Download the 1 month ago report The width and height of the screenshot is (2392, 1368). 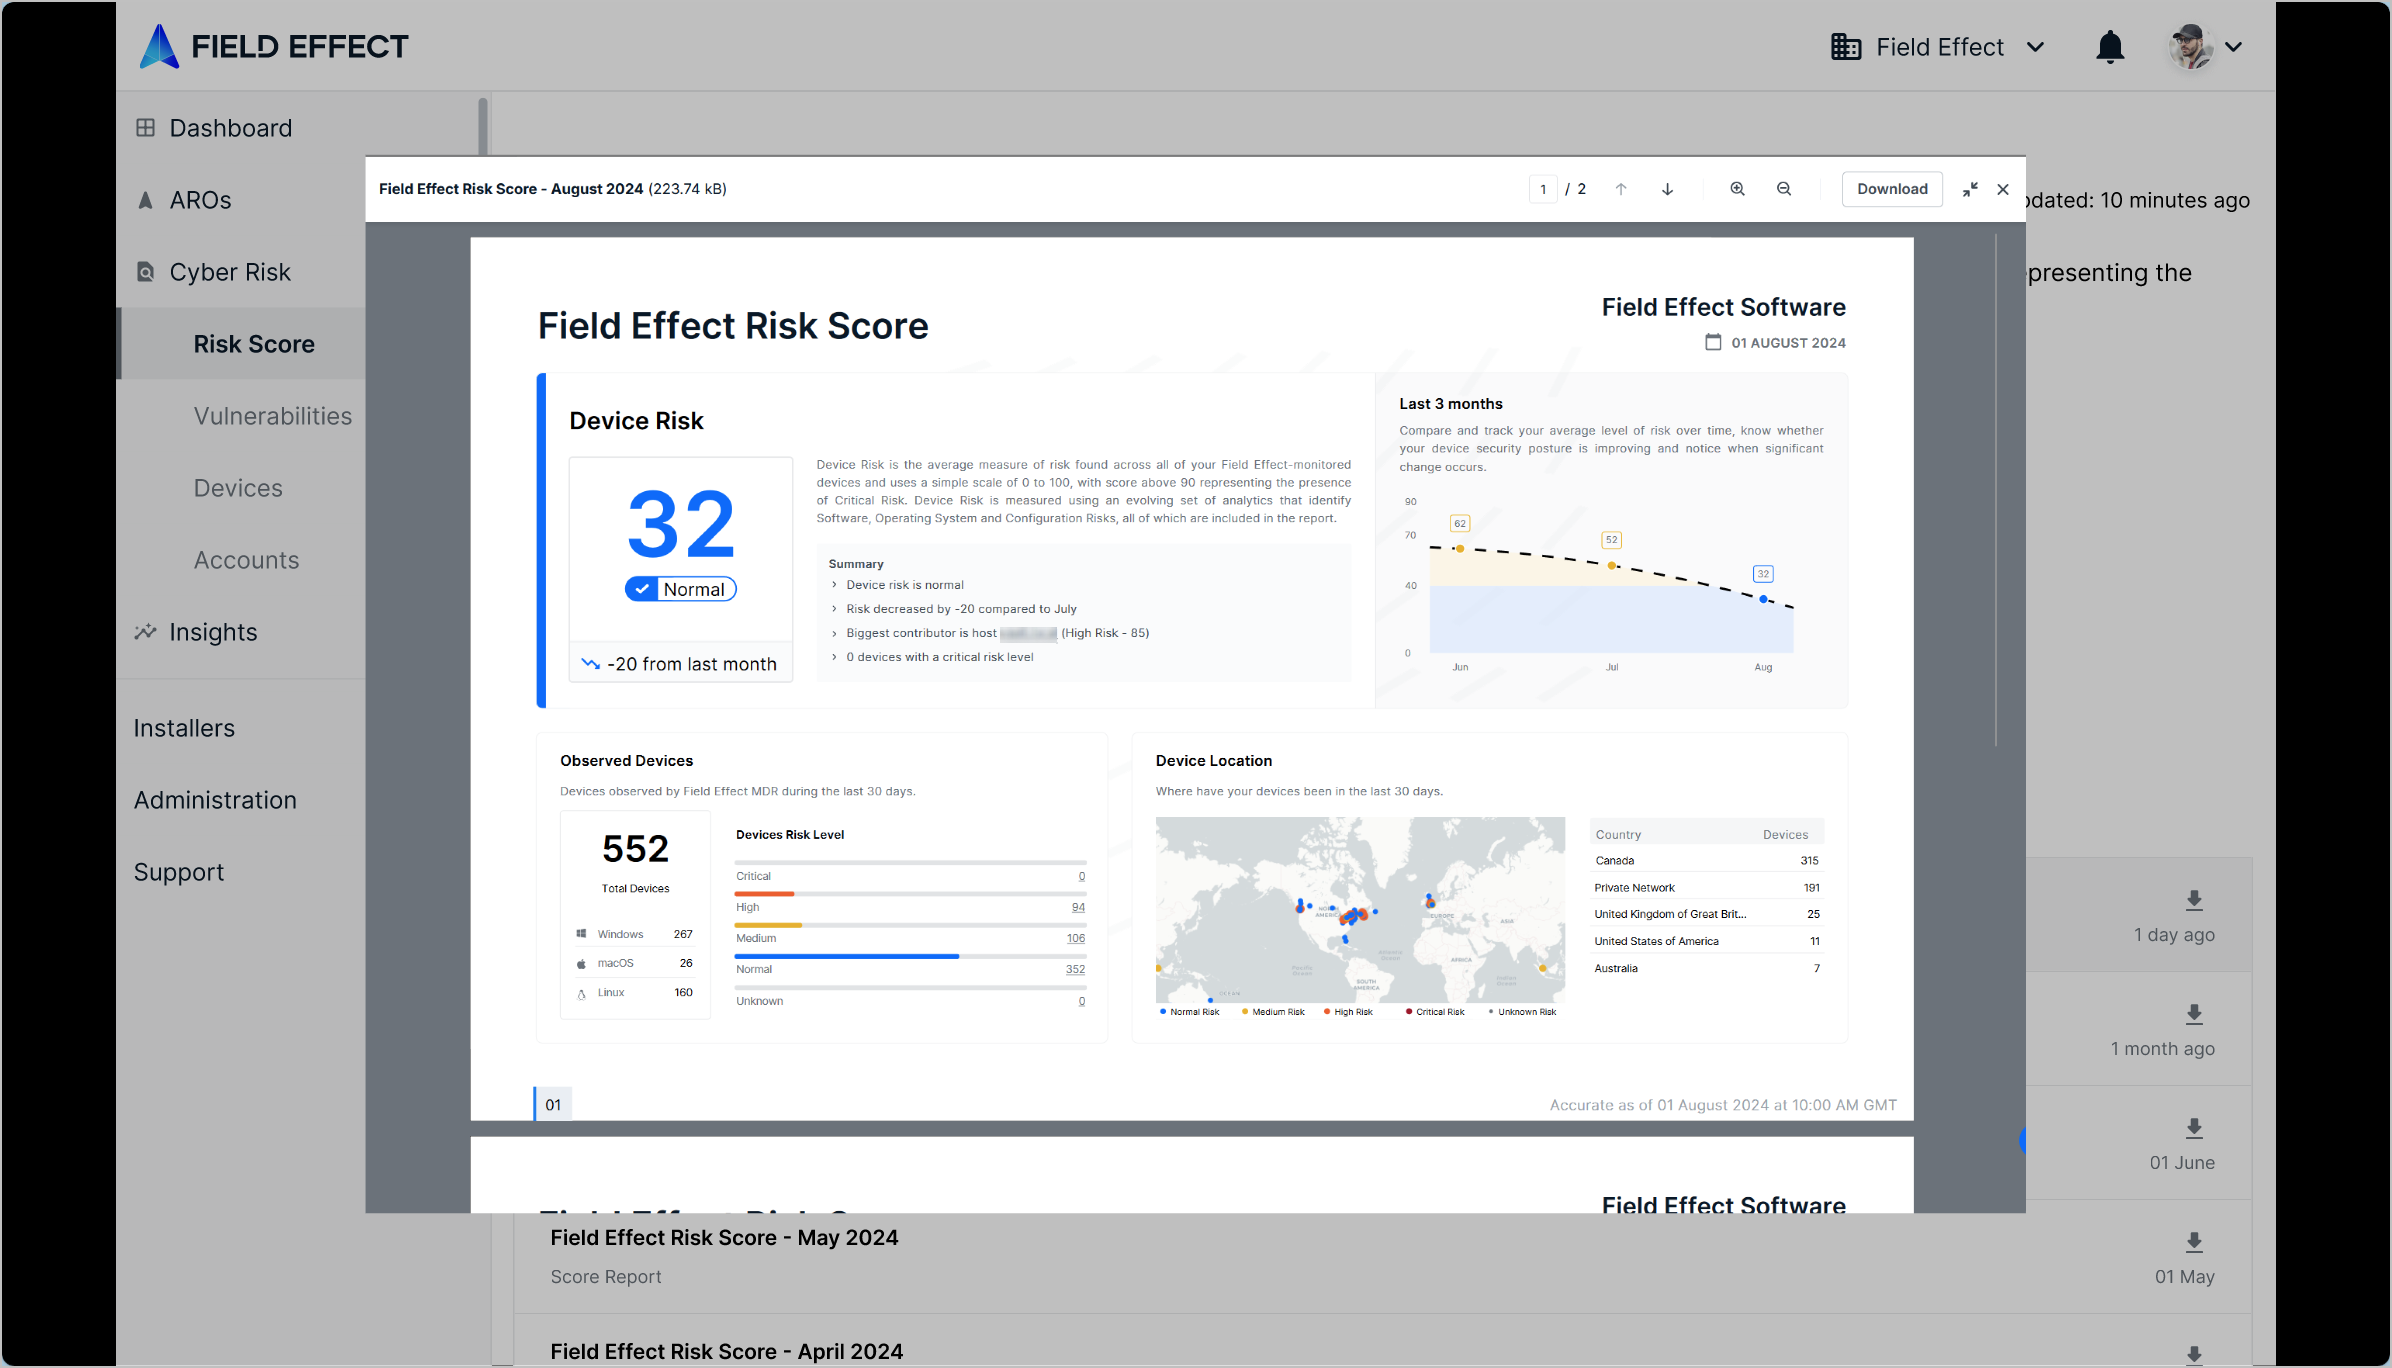(x=2194, y=1014)
